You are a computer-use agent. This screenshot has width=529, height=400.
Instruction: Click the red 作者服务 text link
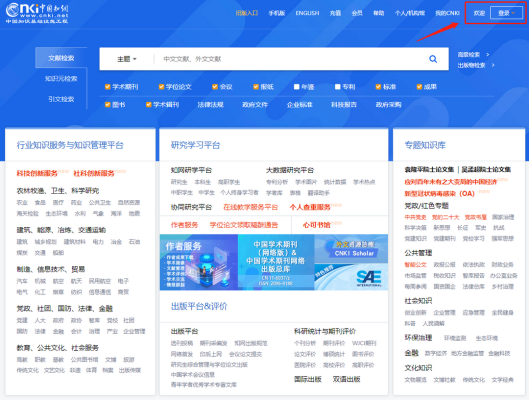click(x=185, y=225)
